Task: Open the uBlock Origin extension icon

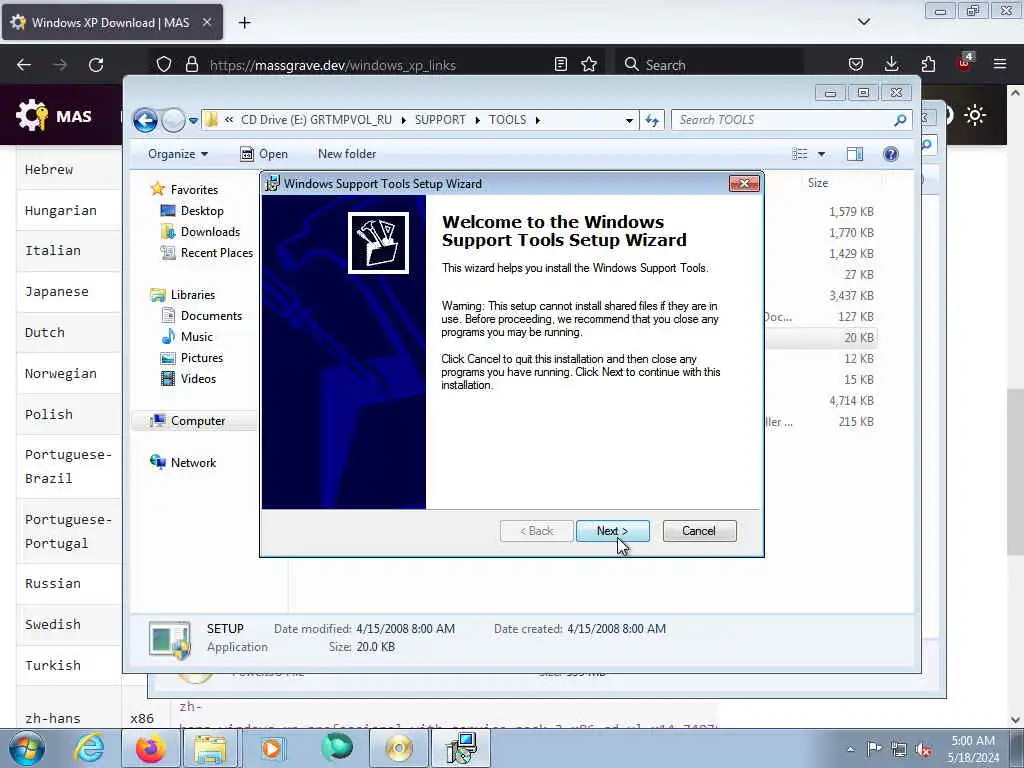Action: (965, 63)
